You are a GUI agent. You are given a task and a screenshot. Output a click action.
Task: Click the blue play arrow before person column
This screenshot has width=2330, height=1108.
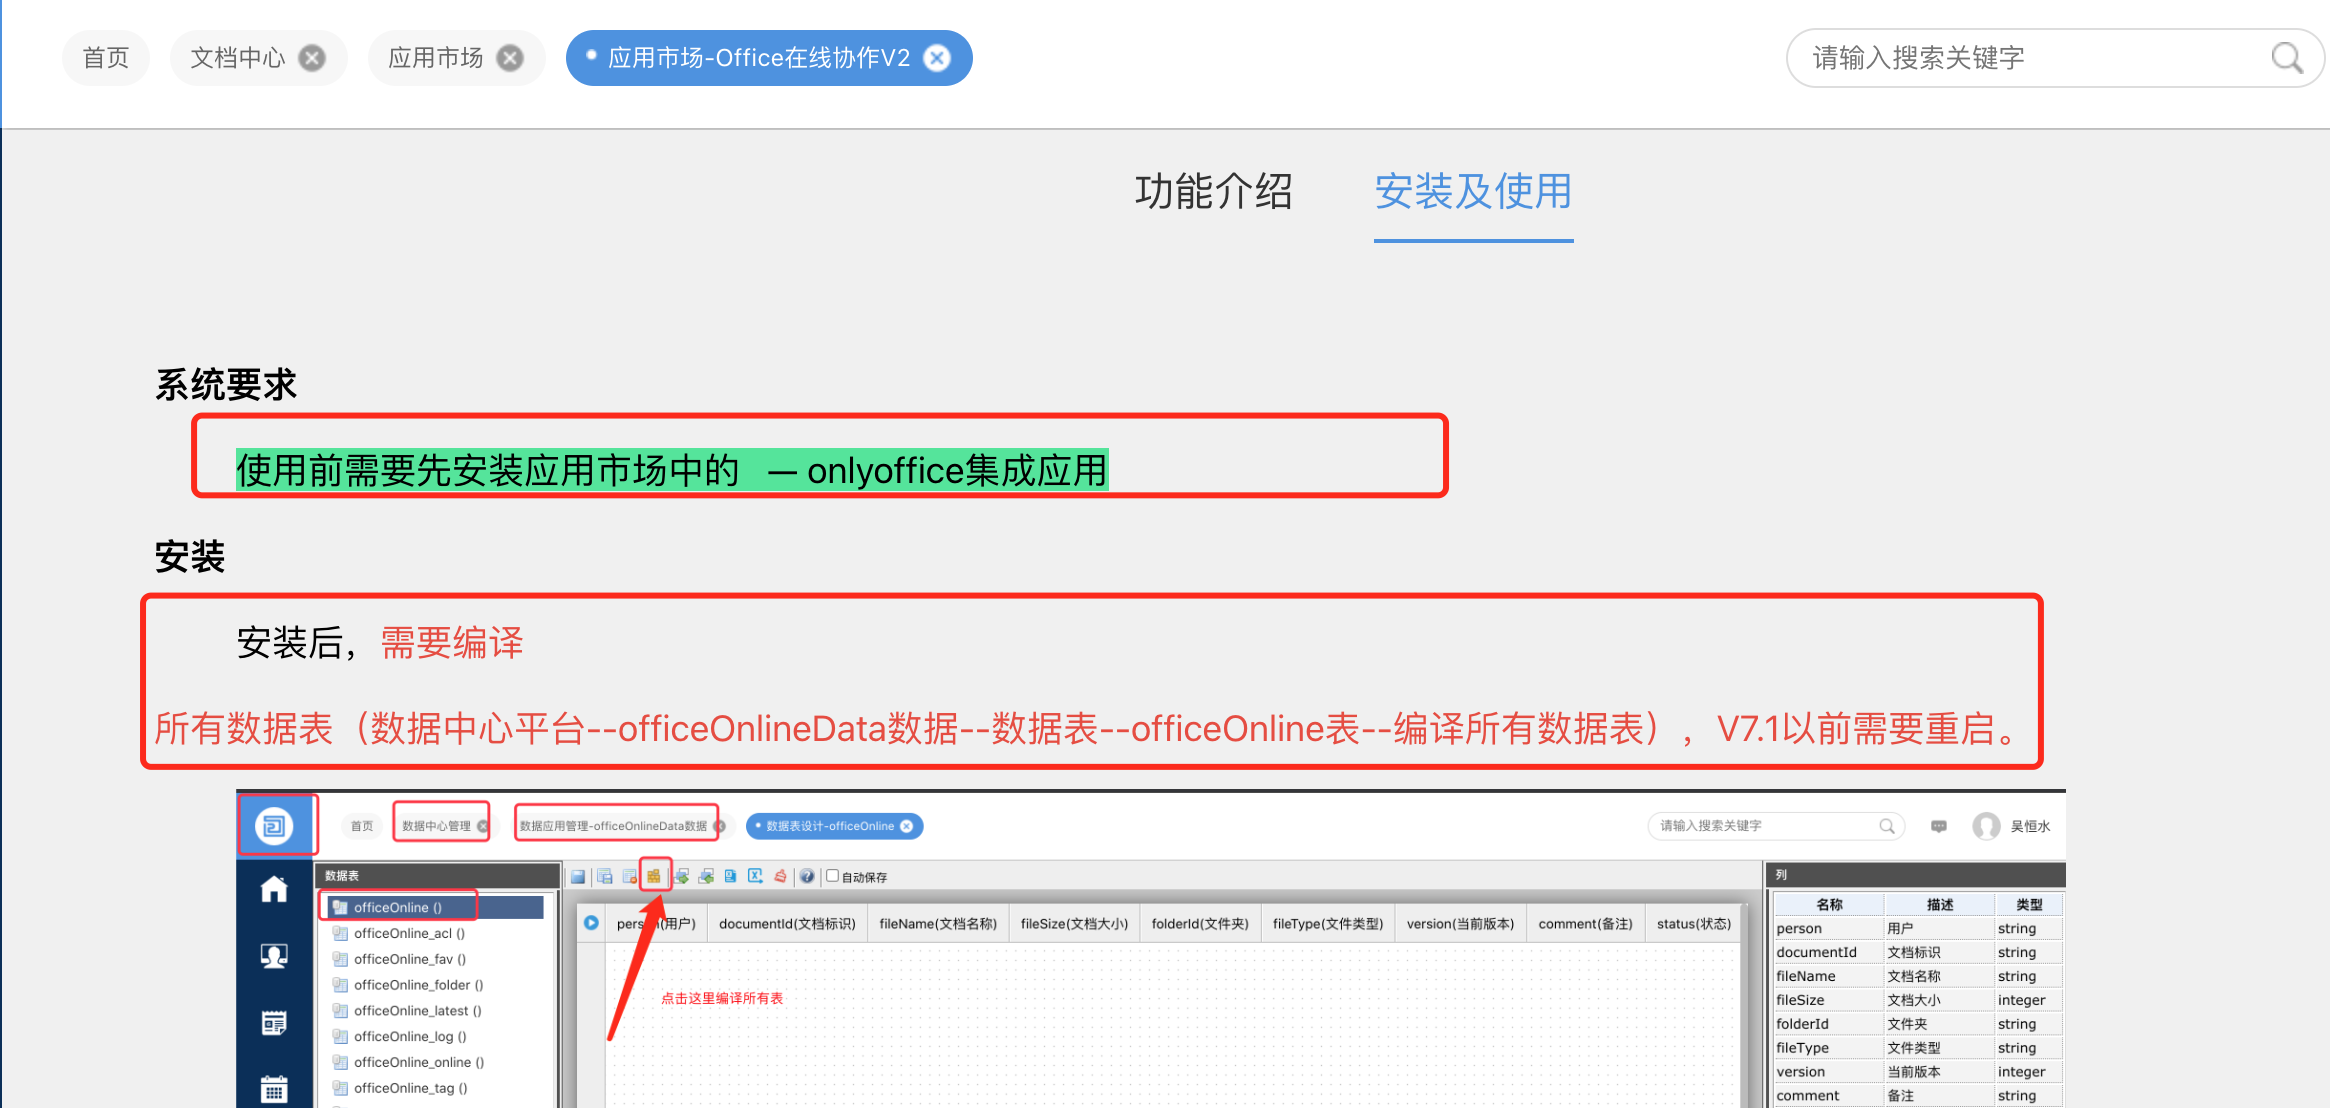591,923
